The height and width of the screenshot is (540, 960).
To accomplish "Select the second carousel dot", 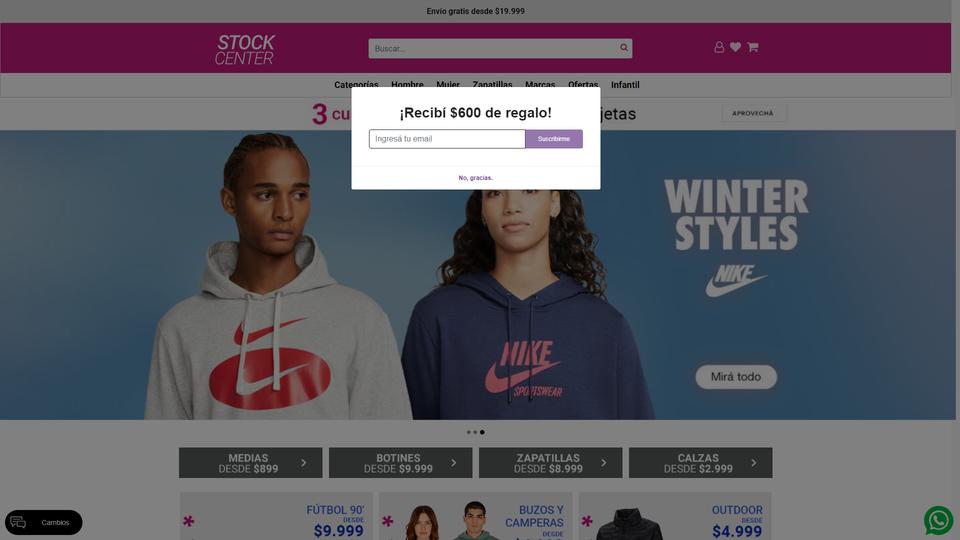I will pos(475,432).
